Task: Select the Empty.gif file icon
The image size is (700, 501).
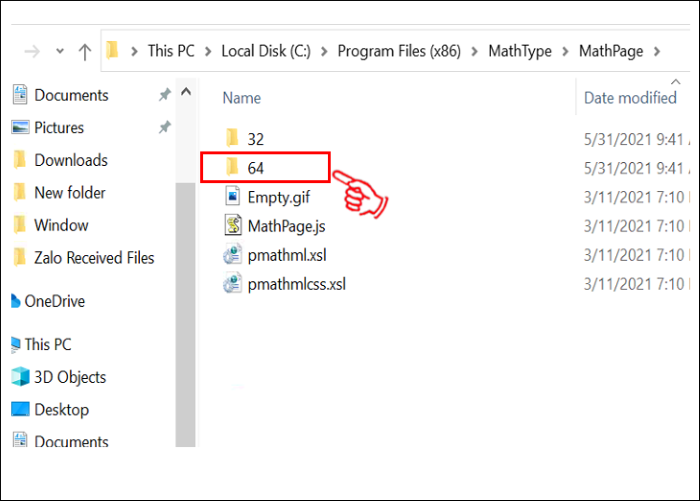Action: [232, 196]
